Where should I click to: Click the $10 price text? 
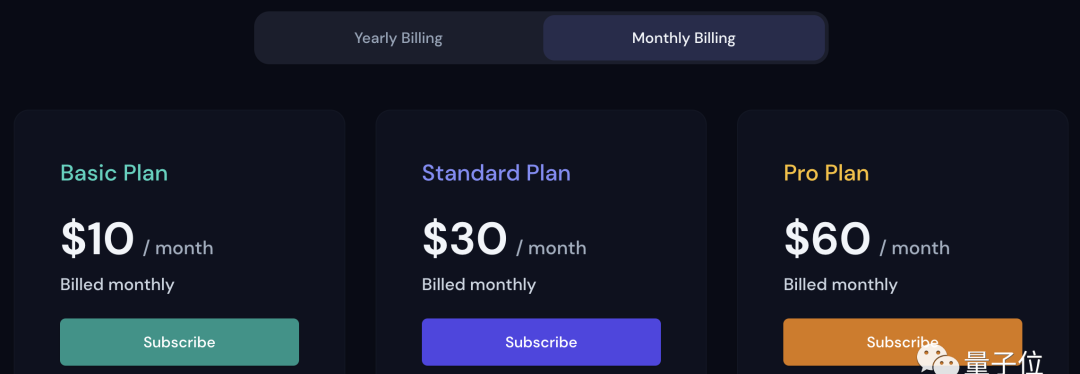pos(97,239)
